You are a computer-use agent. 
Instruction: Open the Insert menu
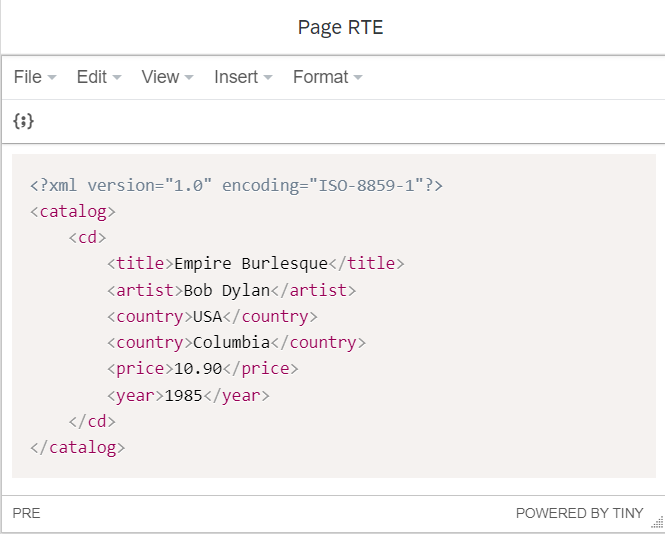(243, 77)
